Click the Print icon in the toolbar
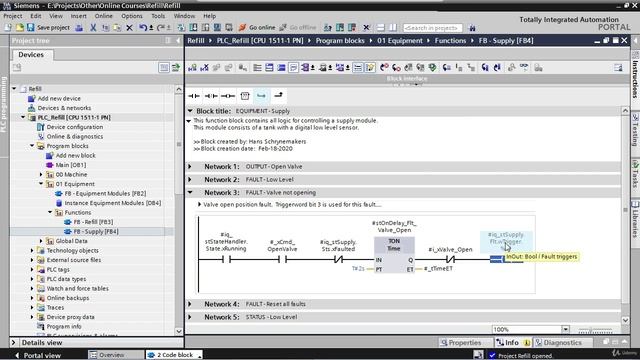This screenshot has height=360, width=640. pyautogui.click(x=79, y=27)
